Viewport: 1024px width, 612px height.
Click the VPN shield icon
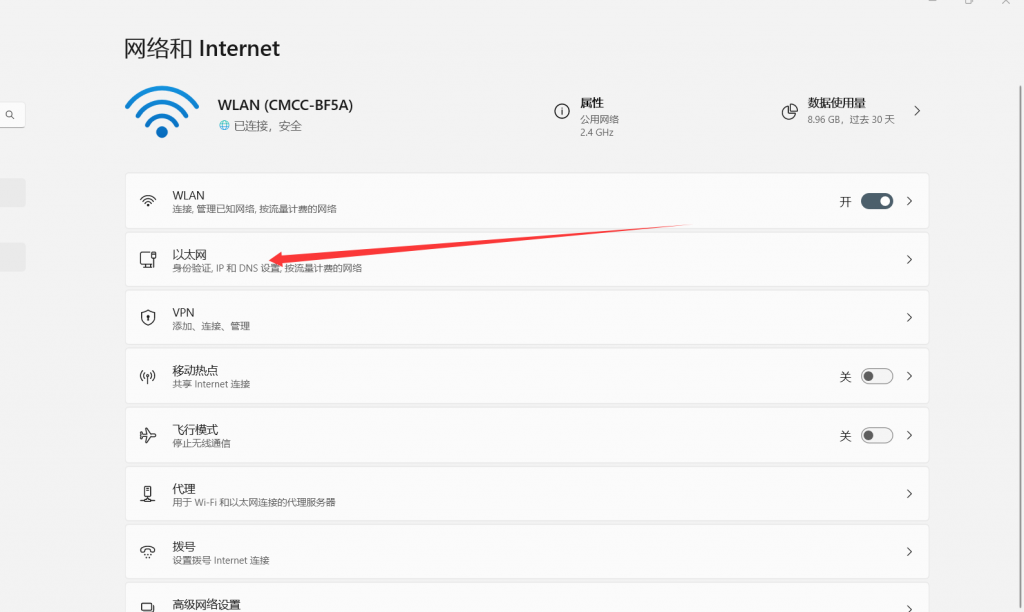pos(148,318)
